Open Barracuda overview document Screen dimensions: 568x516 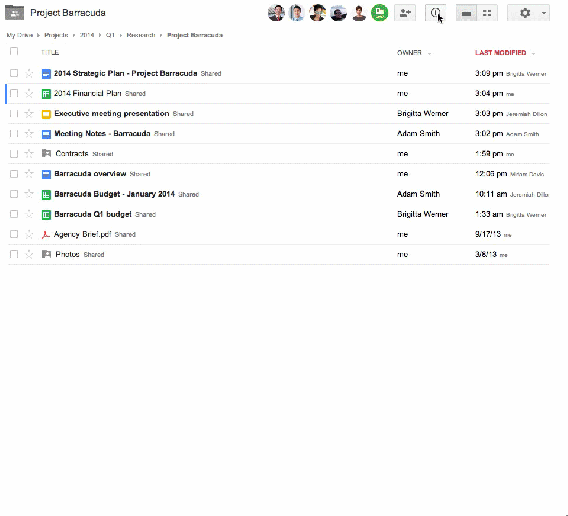pos(90,174)
